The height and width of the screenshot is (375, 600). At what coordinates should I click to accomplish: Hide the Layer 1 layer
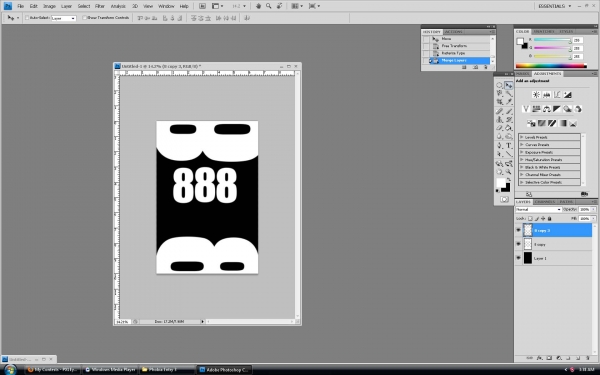click(518, 258)
